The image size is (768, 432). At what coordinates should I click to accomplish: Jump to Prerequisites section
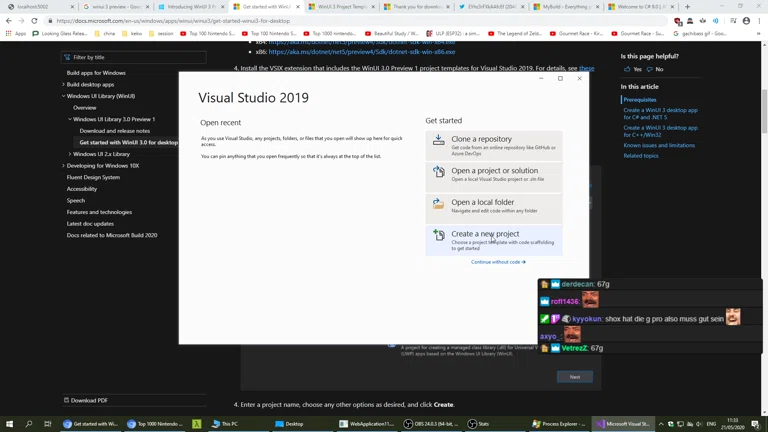click(640, 99)
